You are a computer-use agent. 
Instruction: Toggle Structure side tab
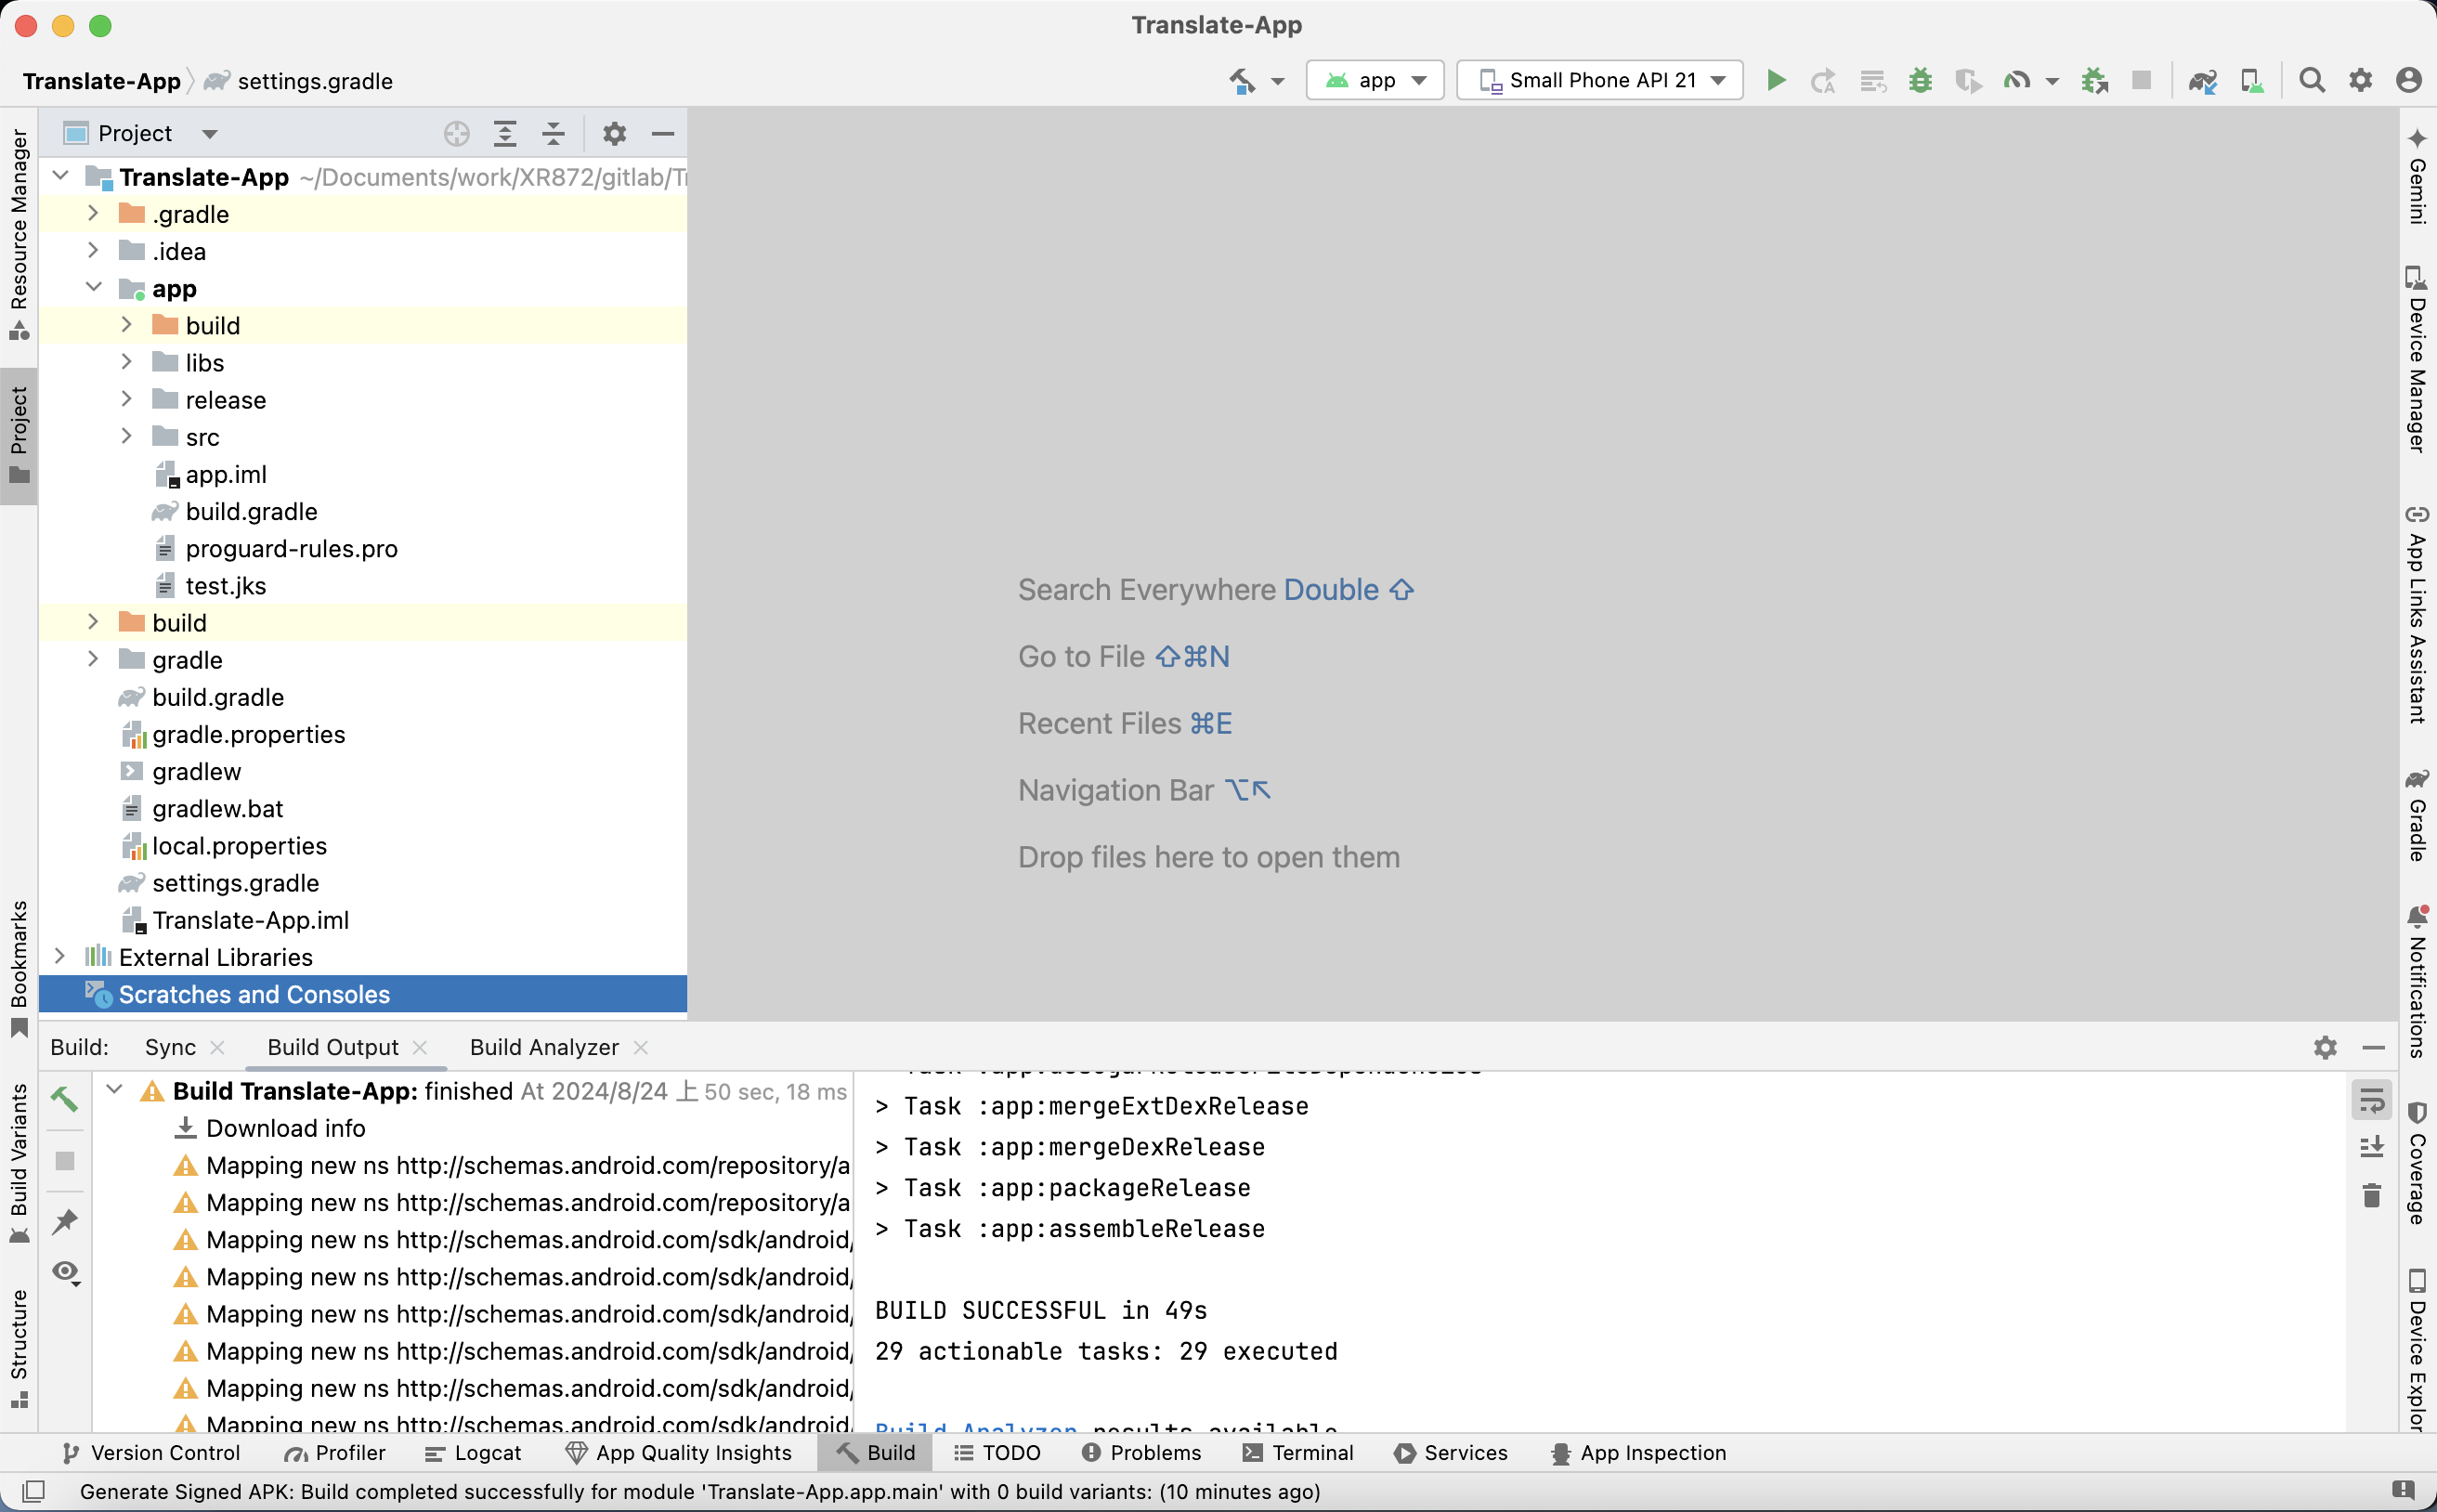19,1349
